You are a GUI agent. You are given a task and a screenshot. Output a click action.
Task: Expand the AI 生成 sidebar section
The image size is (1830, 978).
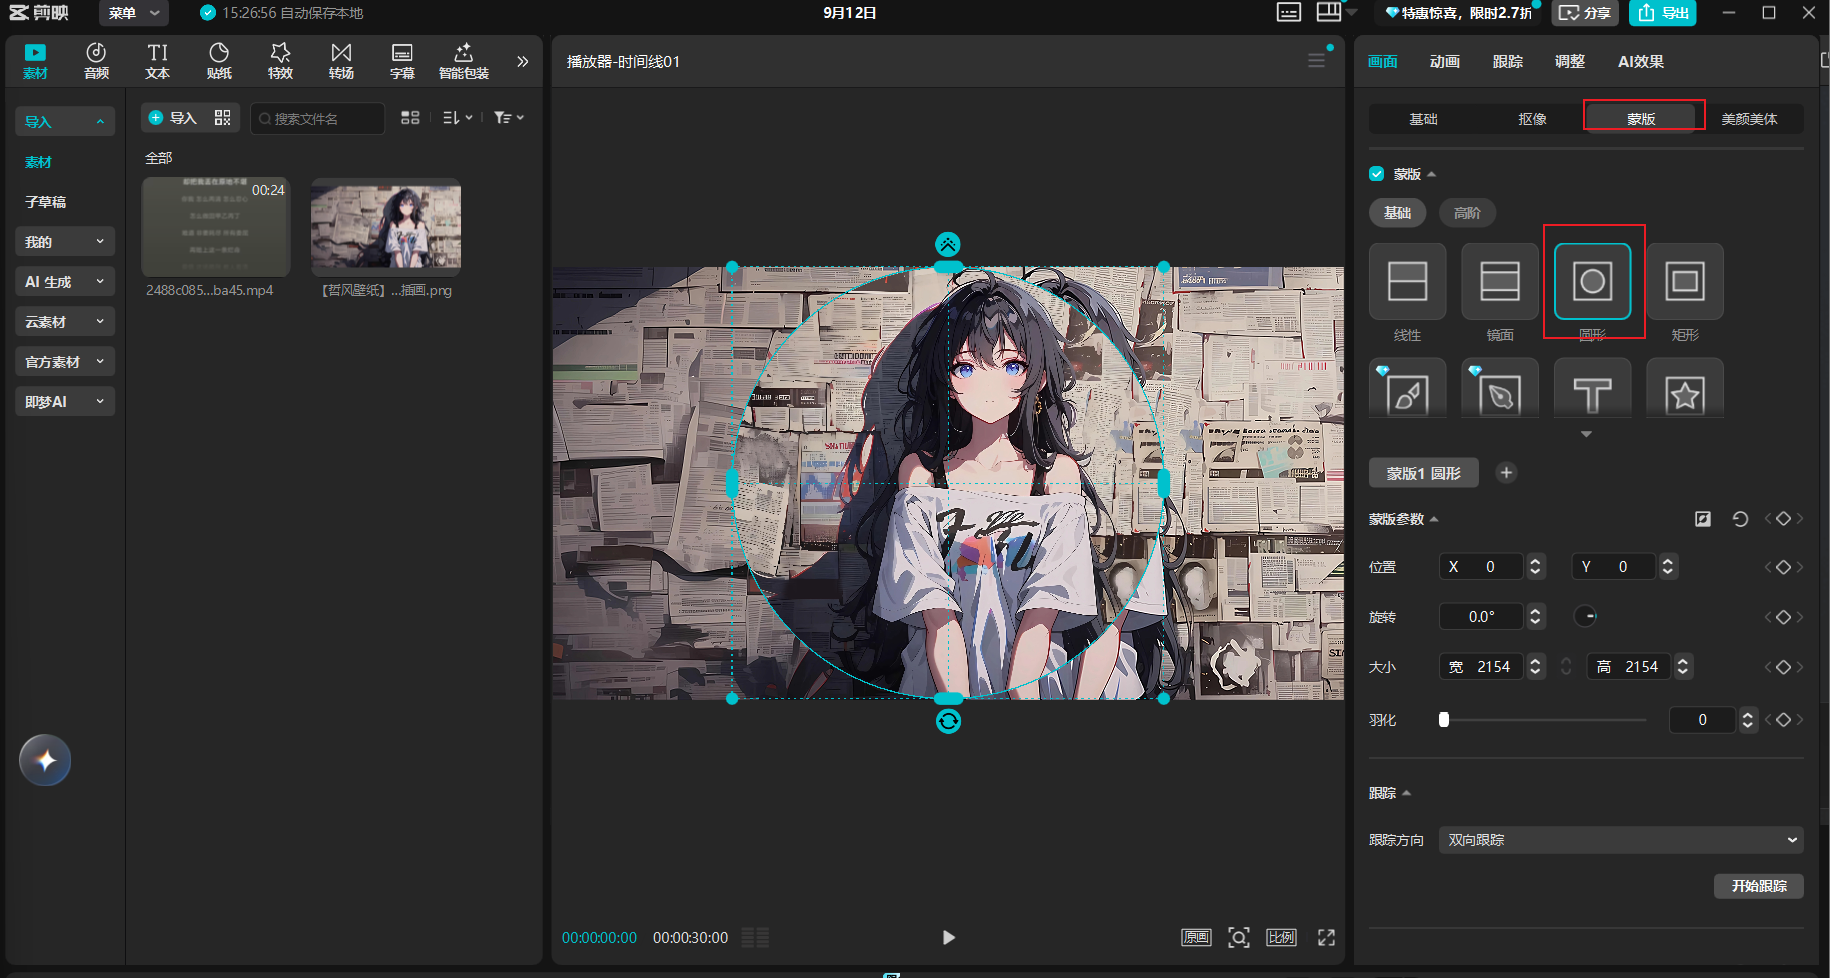pyautogui.click(x=65, y=281)
